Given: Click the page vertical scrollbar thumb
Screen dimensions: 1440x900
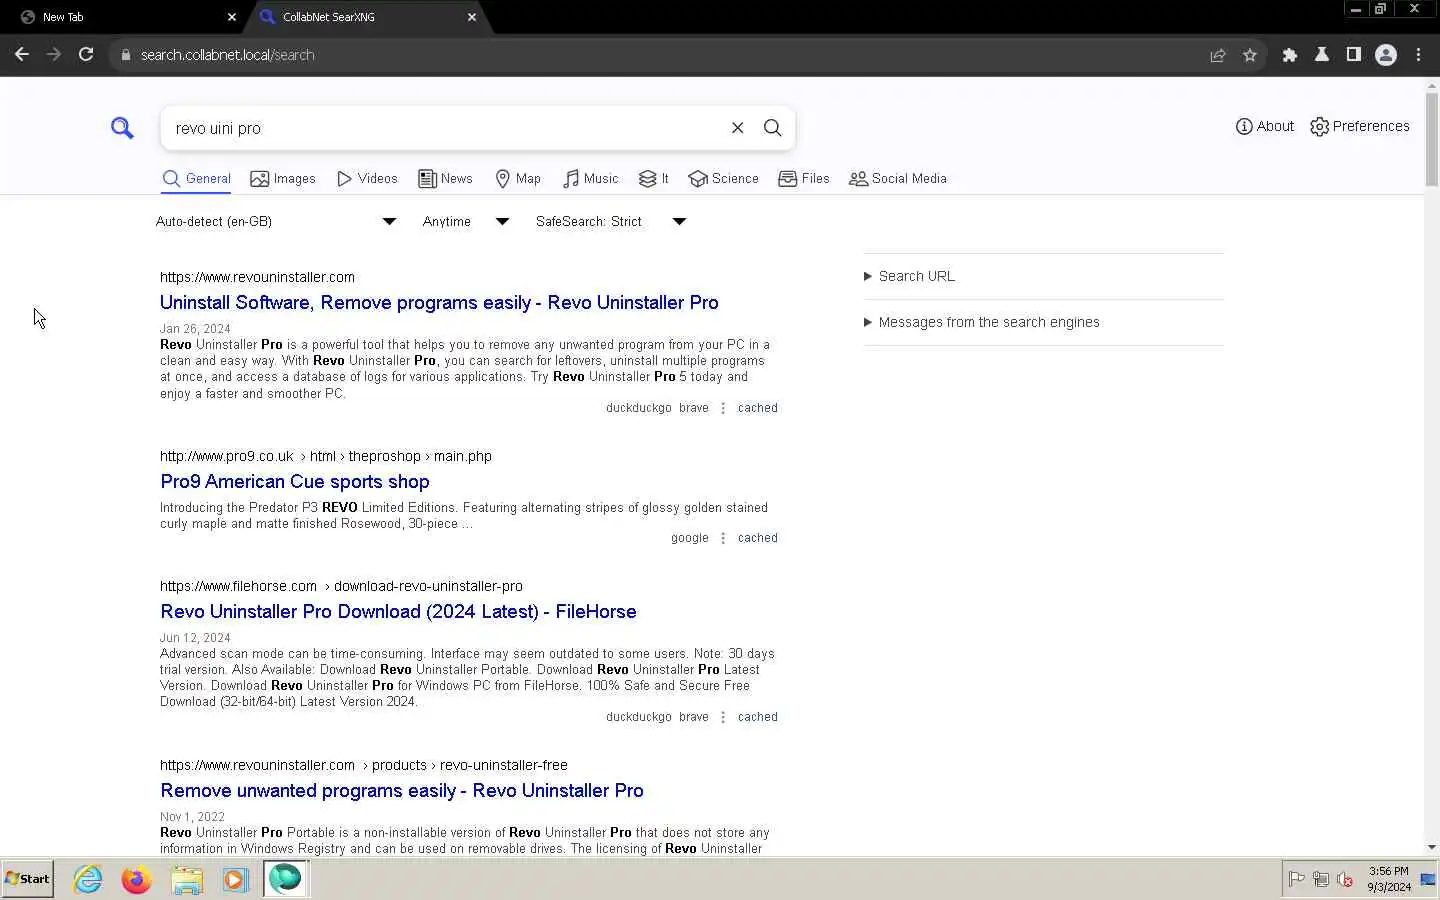Looking at the screenshot, I should (1432, 140).
